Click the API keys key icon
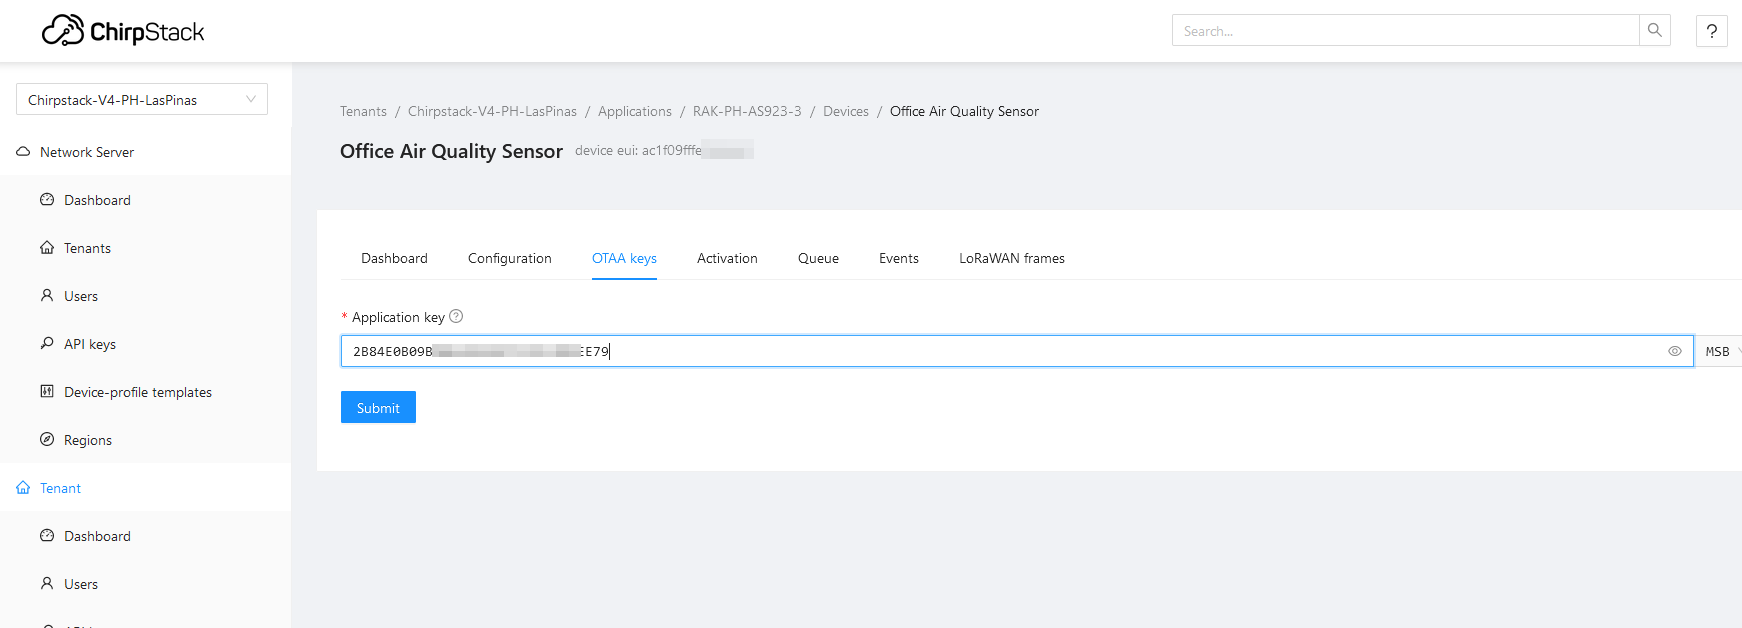 (x=47, y=344)
